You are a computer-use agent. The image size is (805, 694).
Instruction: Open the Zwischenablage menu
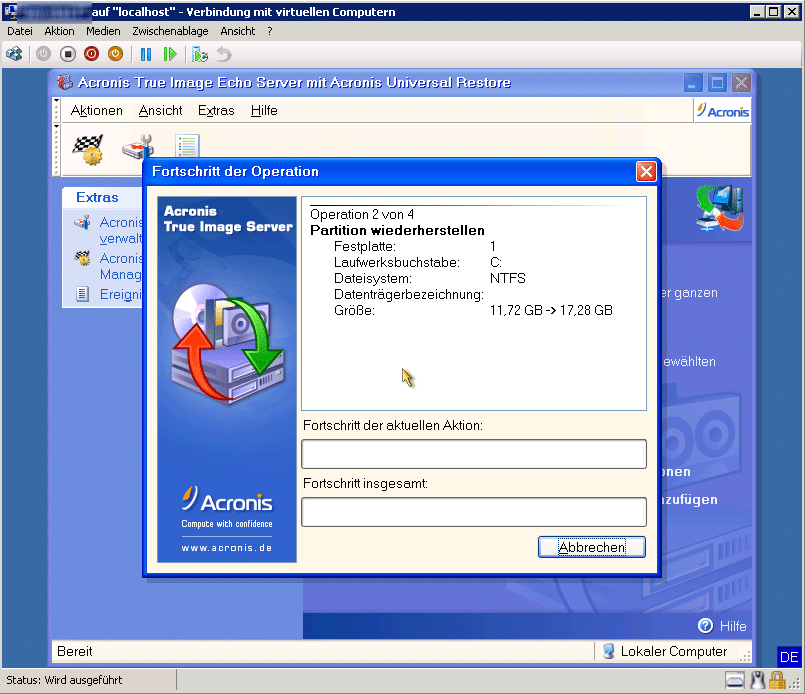click(170, 31)
